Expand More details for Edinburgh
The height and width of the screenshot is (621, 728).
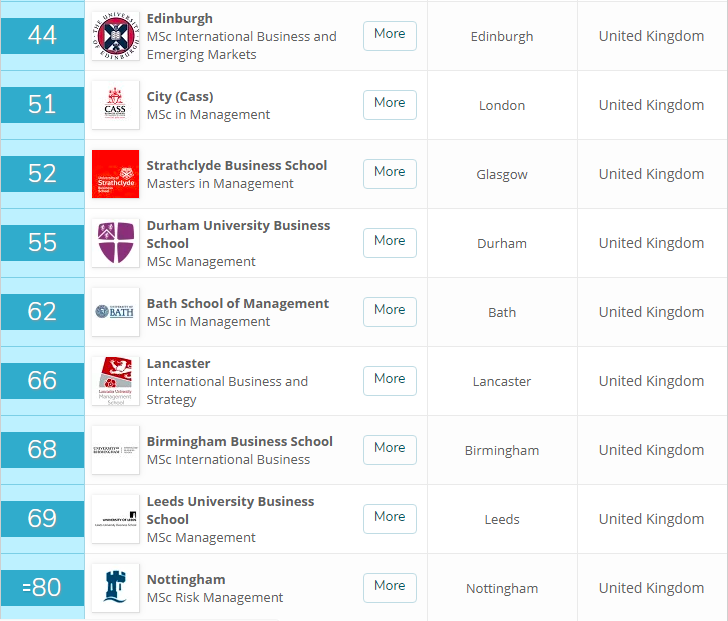coord(389,35)
